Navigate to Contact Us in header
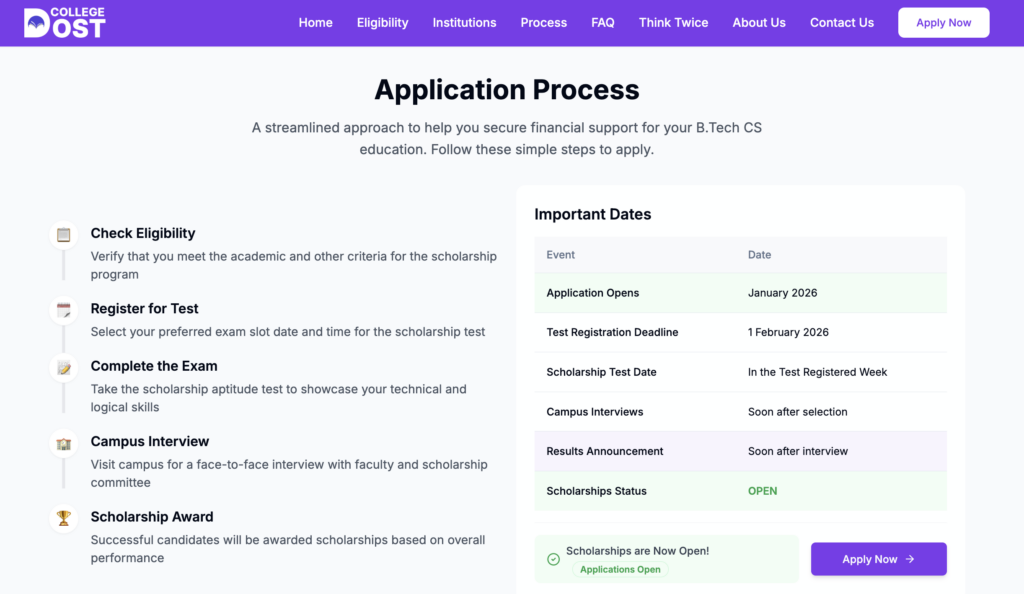 coord(841,23)
